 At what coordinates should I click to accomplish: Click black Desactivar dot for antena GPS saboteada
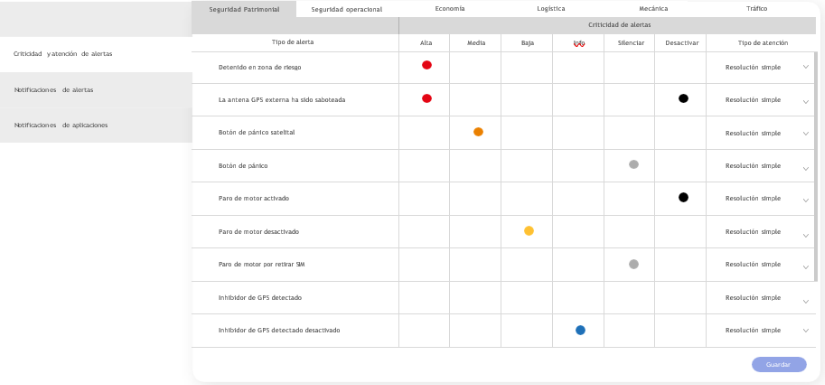tap(683, 98)
